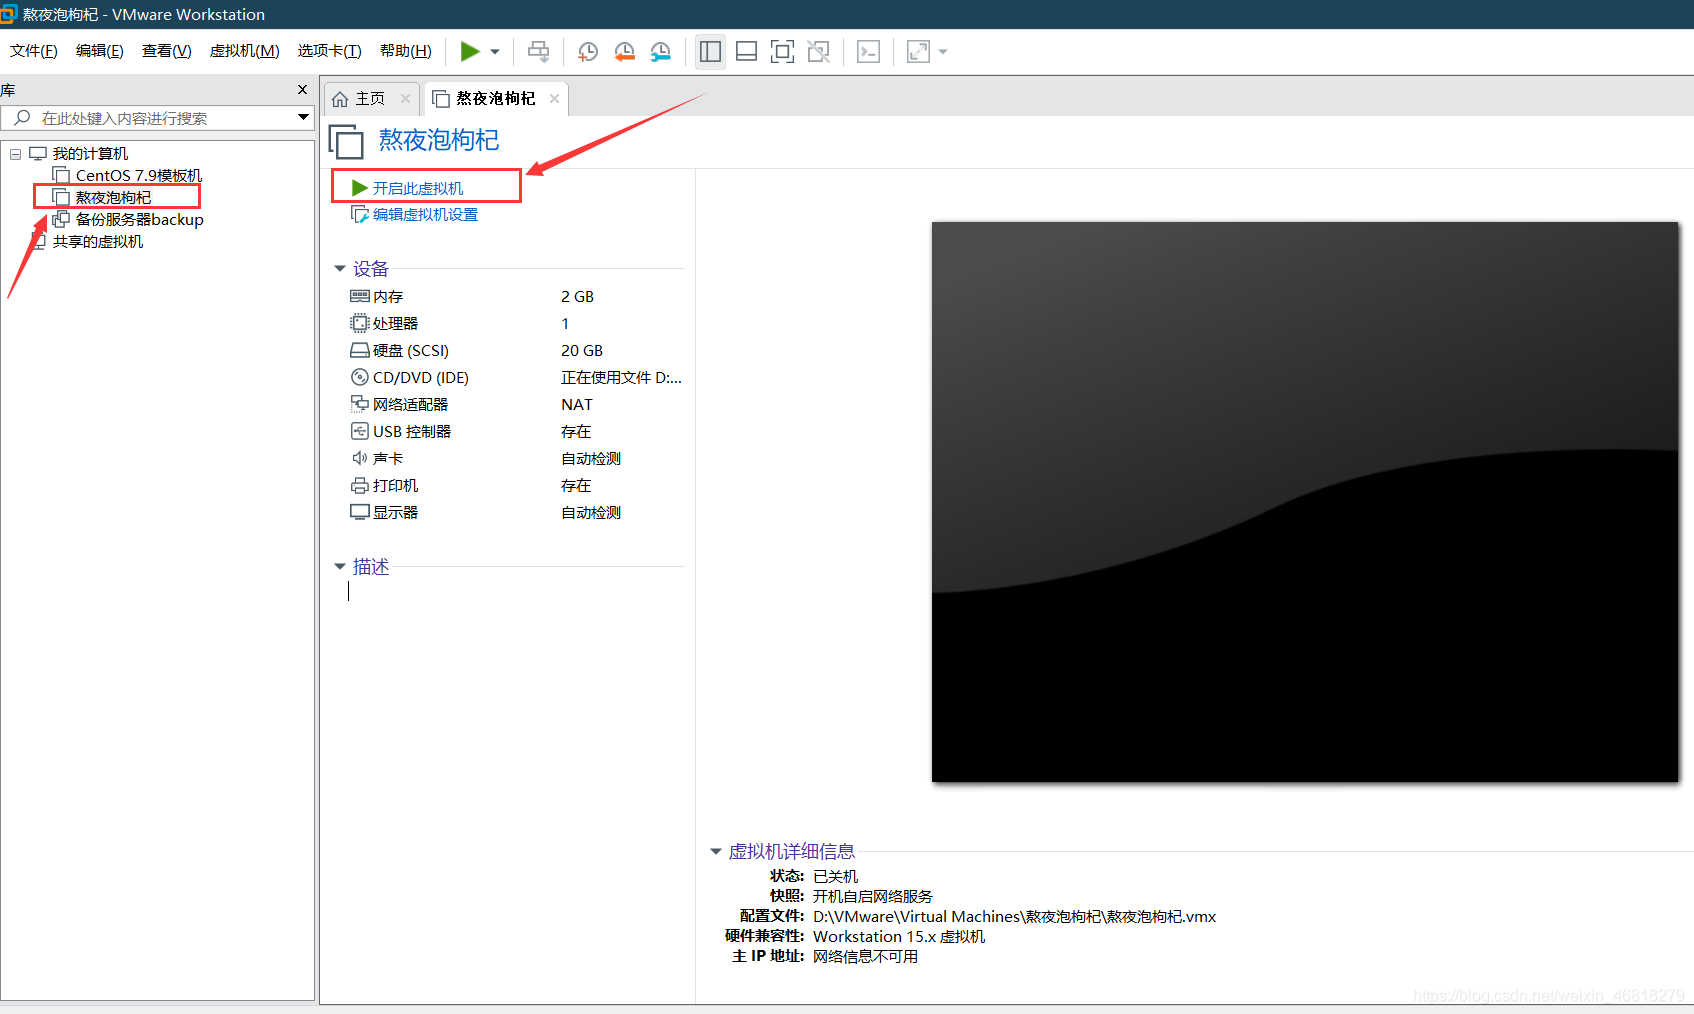The height and width of the screenshot is (1014, 1694).
Task: Switch to the 主页 tab
Action: coord(370,98)
